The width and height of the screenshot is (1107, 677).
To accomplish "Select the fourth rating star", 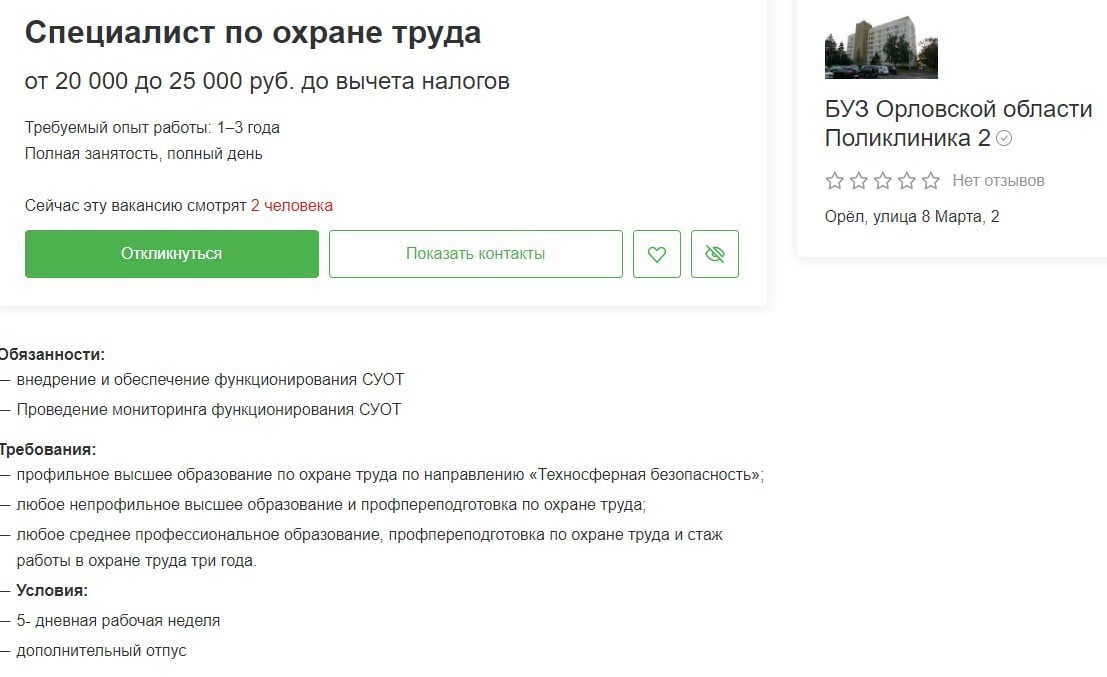I will pos(906,181).
